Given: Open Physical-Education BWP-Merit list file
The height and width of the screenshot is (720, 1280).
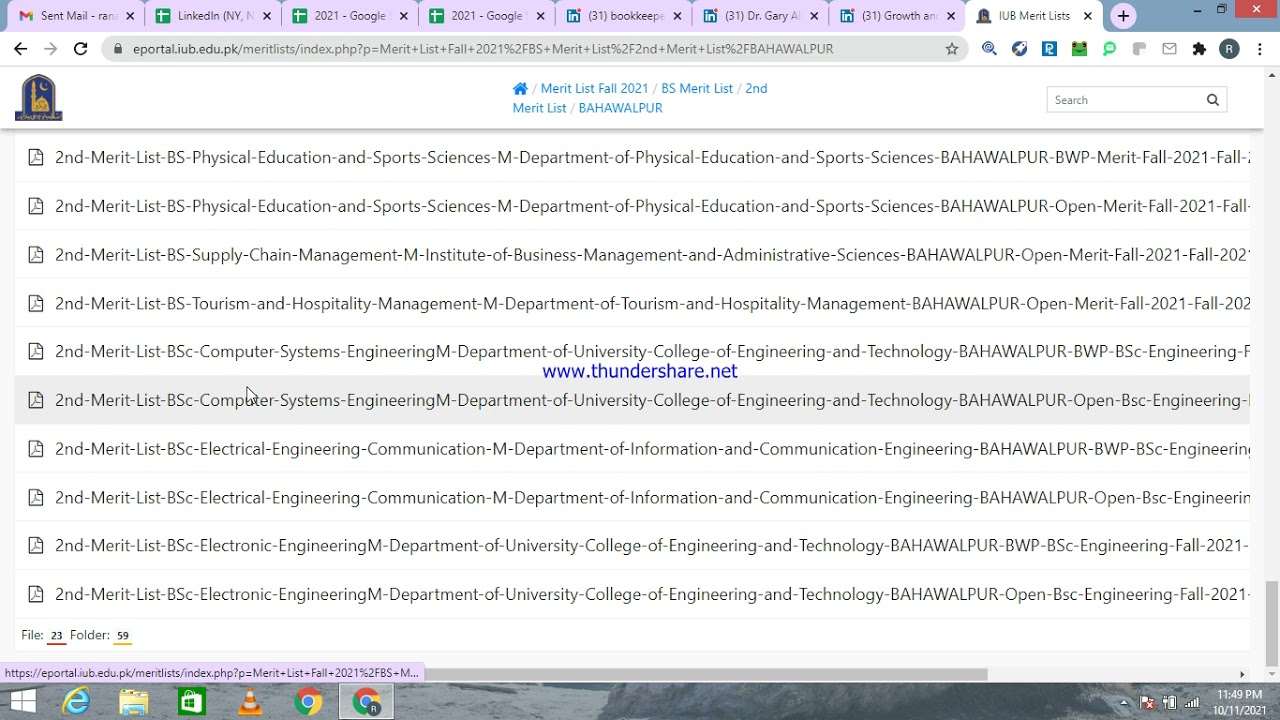Looking at the screenshot, I should (x=652, y=157).
